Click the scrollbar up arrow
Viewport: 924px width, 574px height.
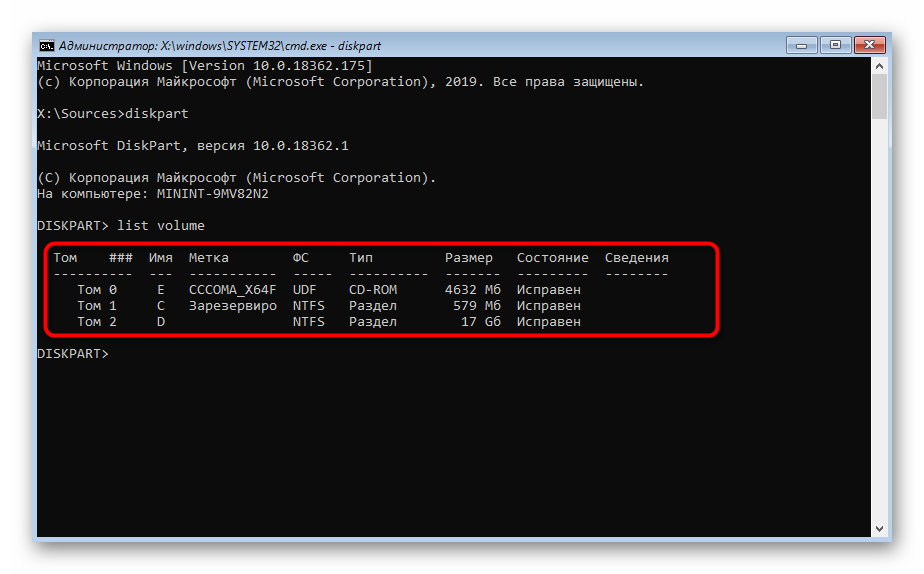point(879,66)
